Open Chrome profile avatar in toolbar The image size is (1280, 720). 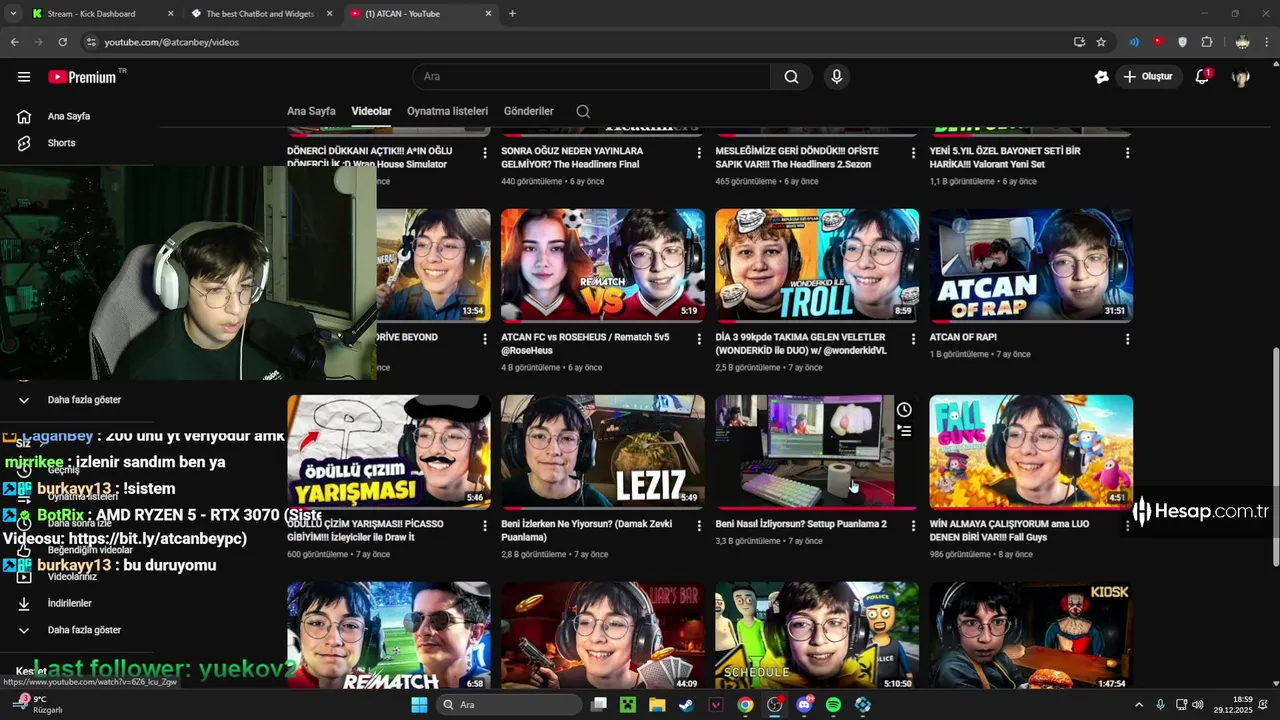click(x=1242, y=42)
